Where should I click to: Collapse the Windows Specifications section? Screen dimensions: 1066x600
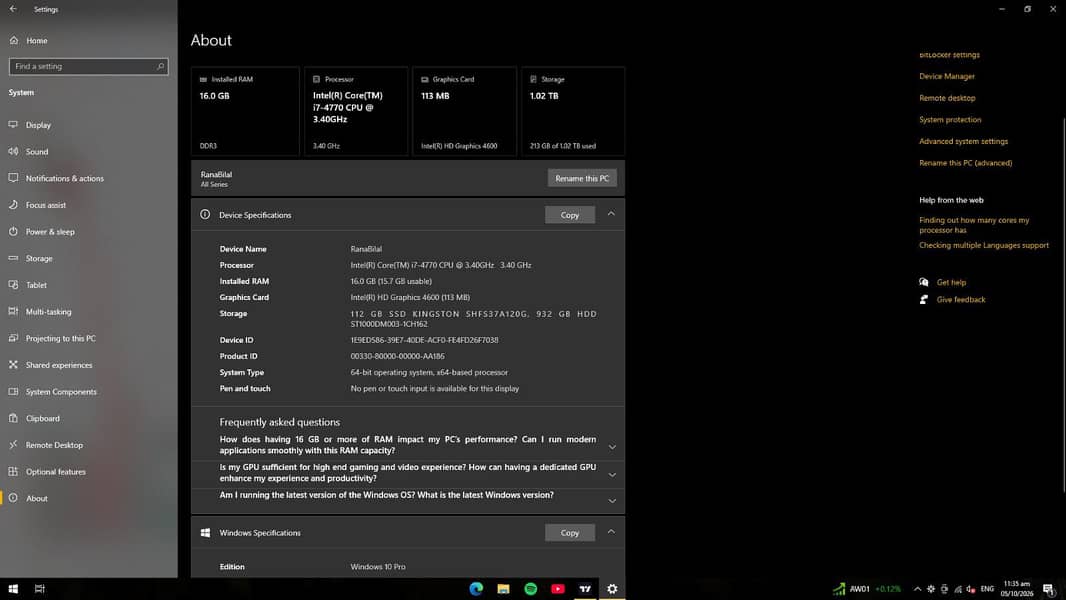click(611, 531)
